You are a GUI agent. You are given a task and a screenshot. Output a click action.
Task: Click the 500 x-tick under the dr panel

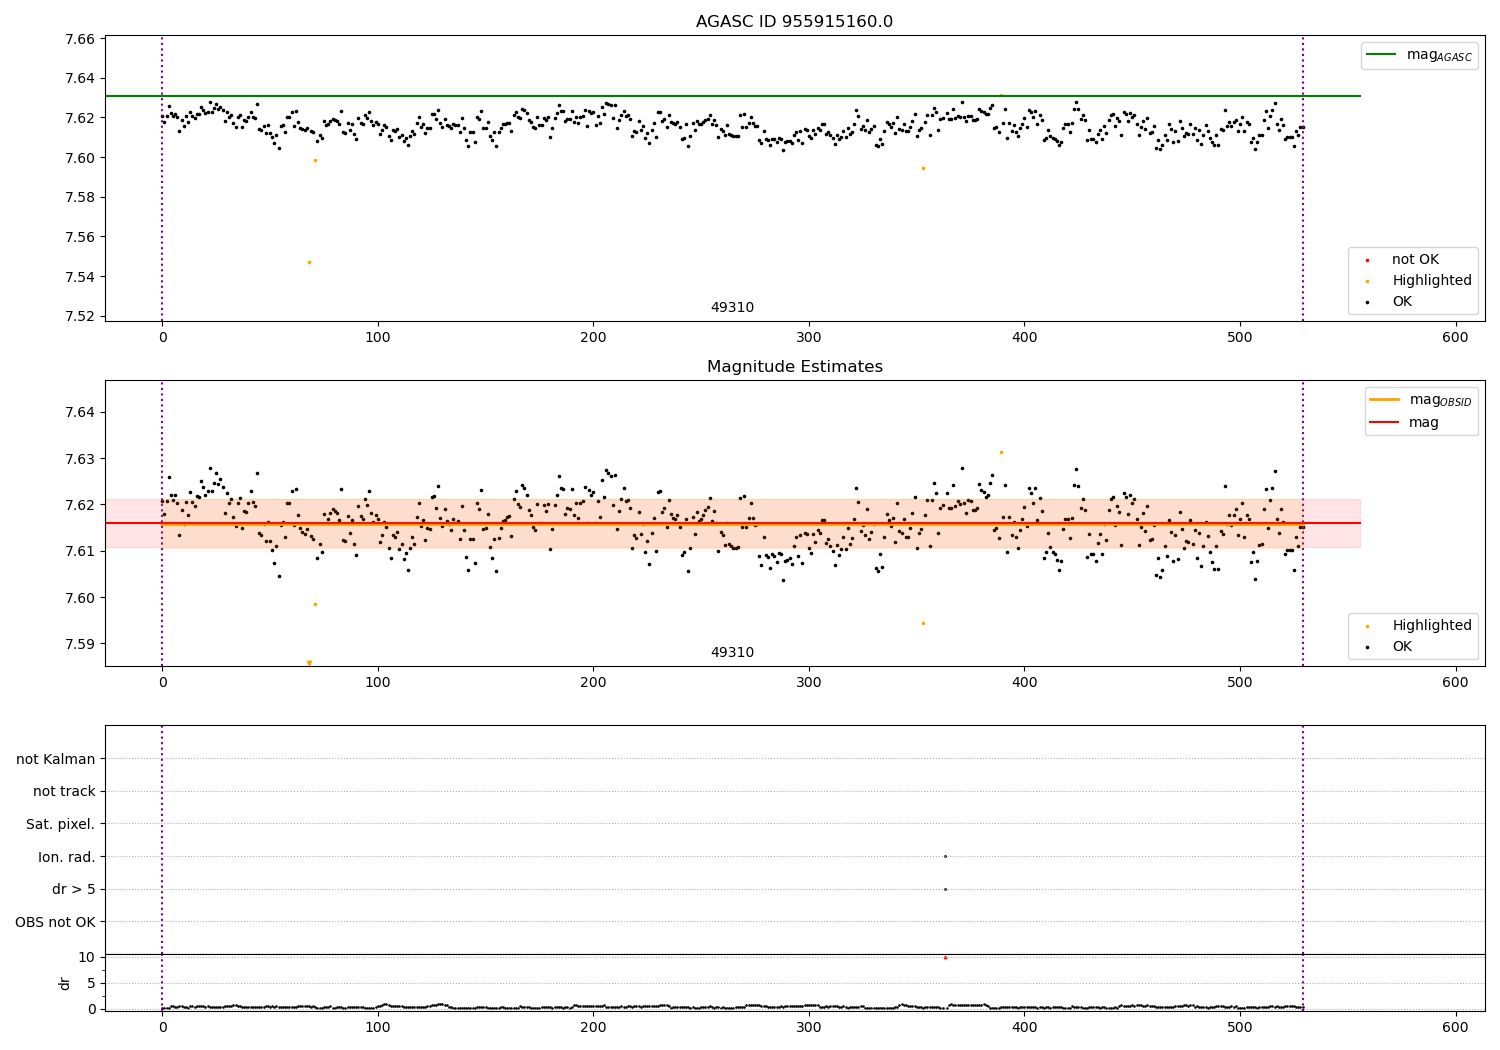point(1240,1027)
